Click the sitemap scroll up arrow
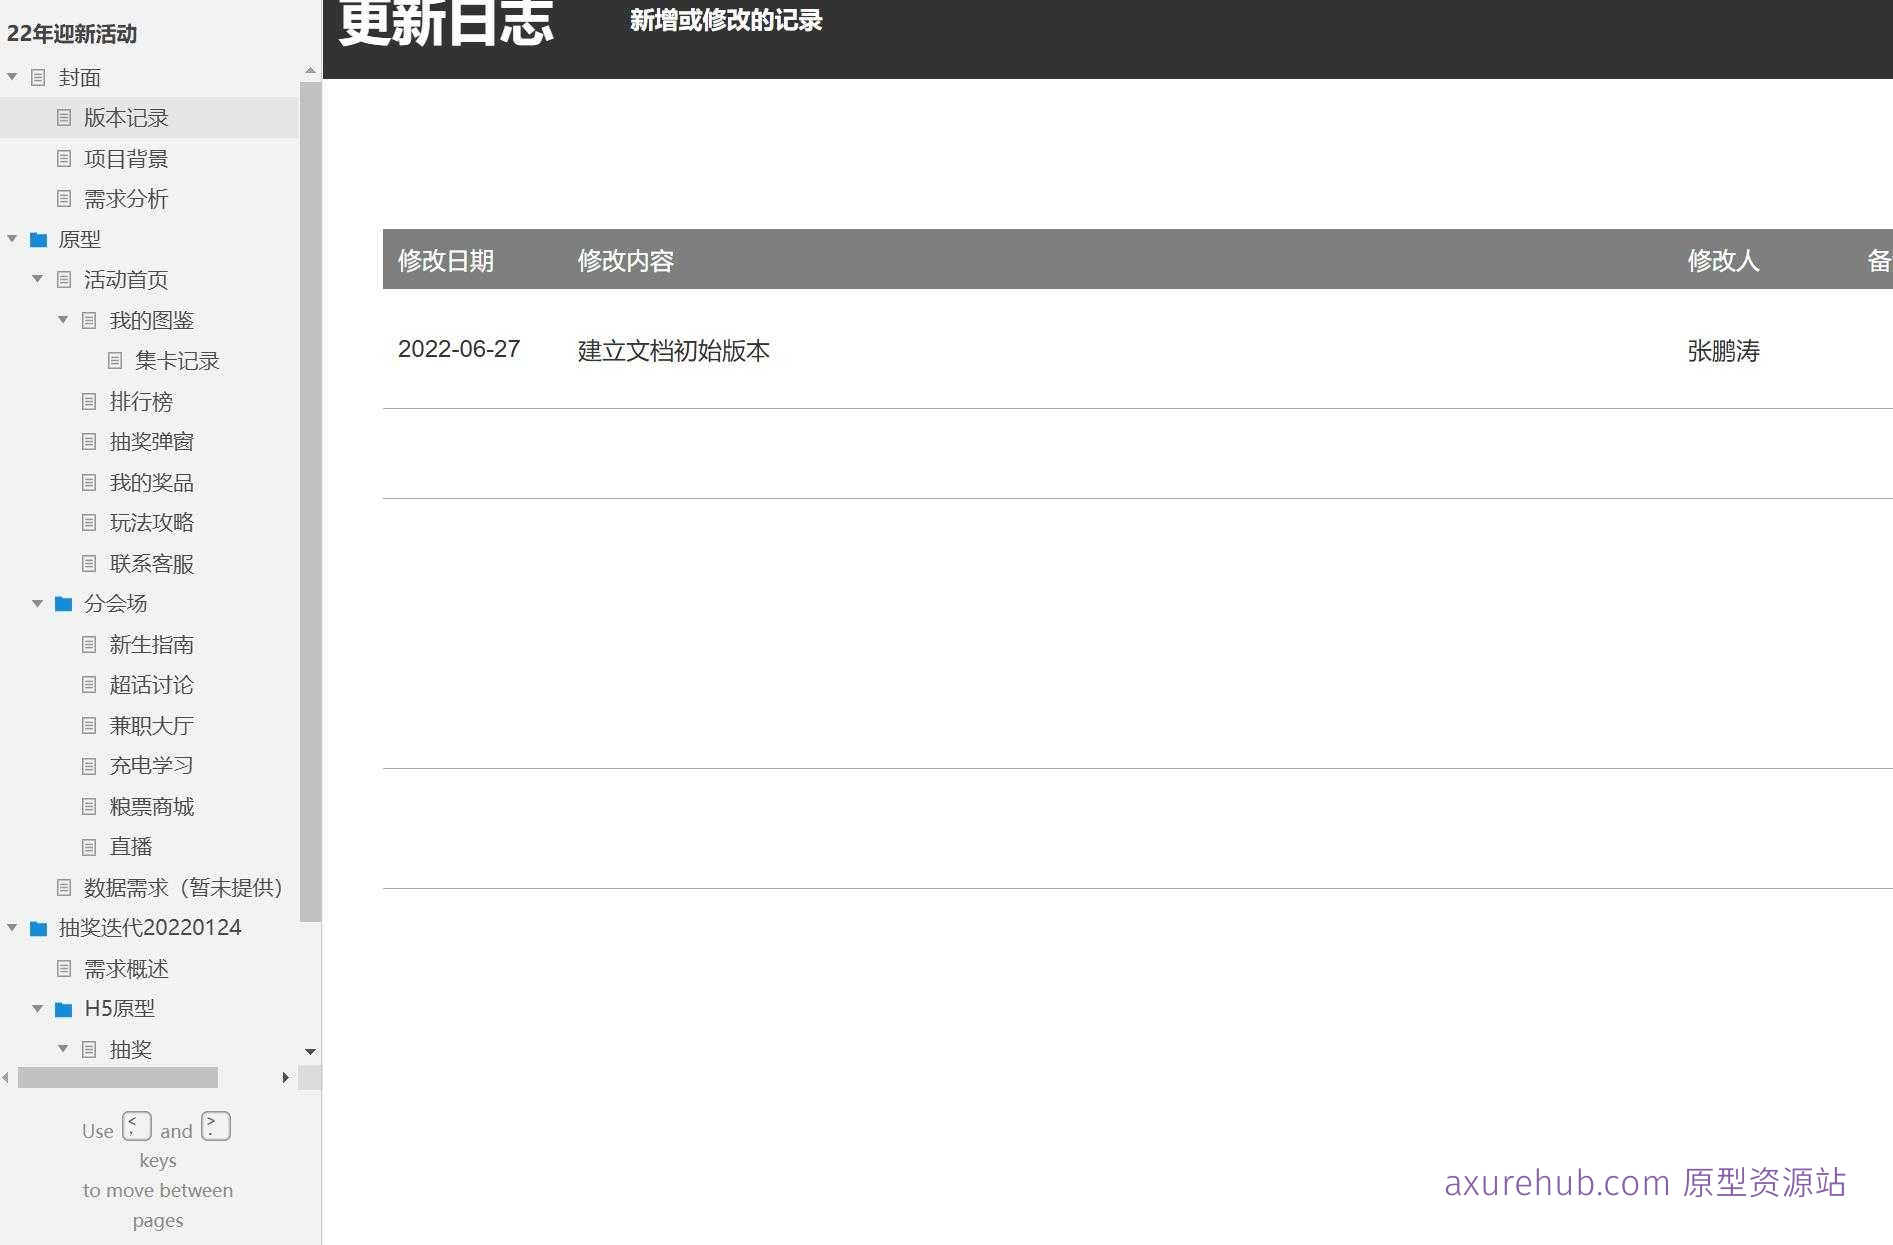This screenshot has width=1893, height=1245. [x=310, y=71]
